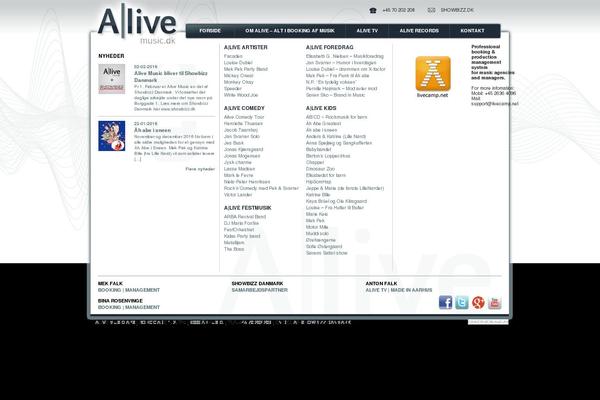Open news headline Alive Music bliver til Showbizz Danmark
Screen dimensions: 600x400
point(171,77)
